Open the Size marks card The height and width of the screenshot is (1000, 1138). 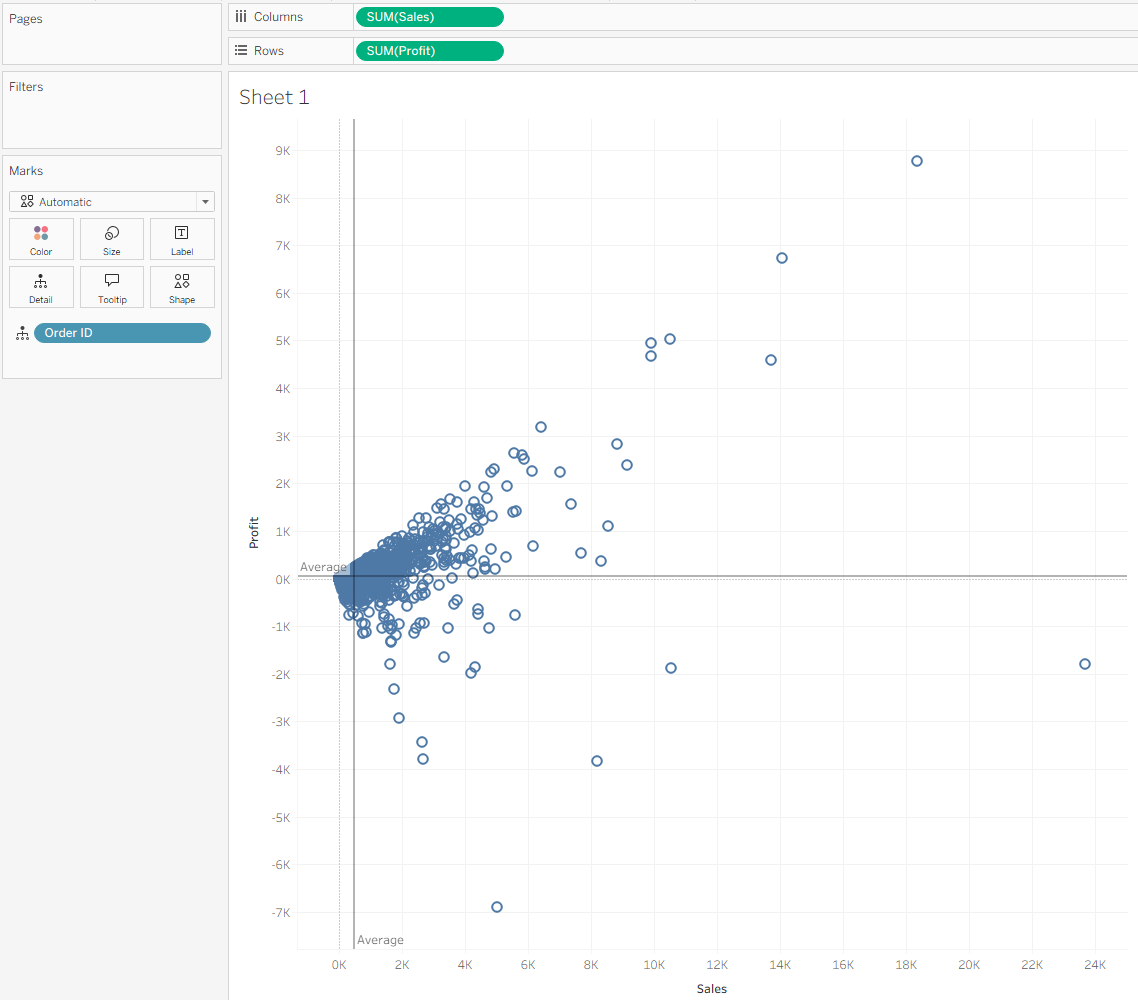pos(112,240)
